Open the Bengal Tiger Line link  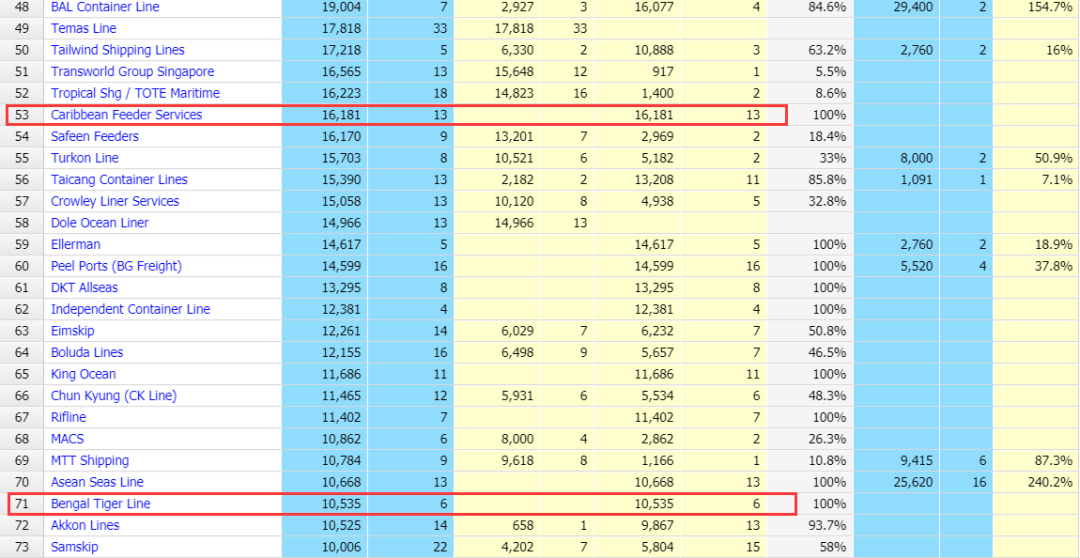(101, 504)
